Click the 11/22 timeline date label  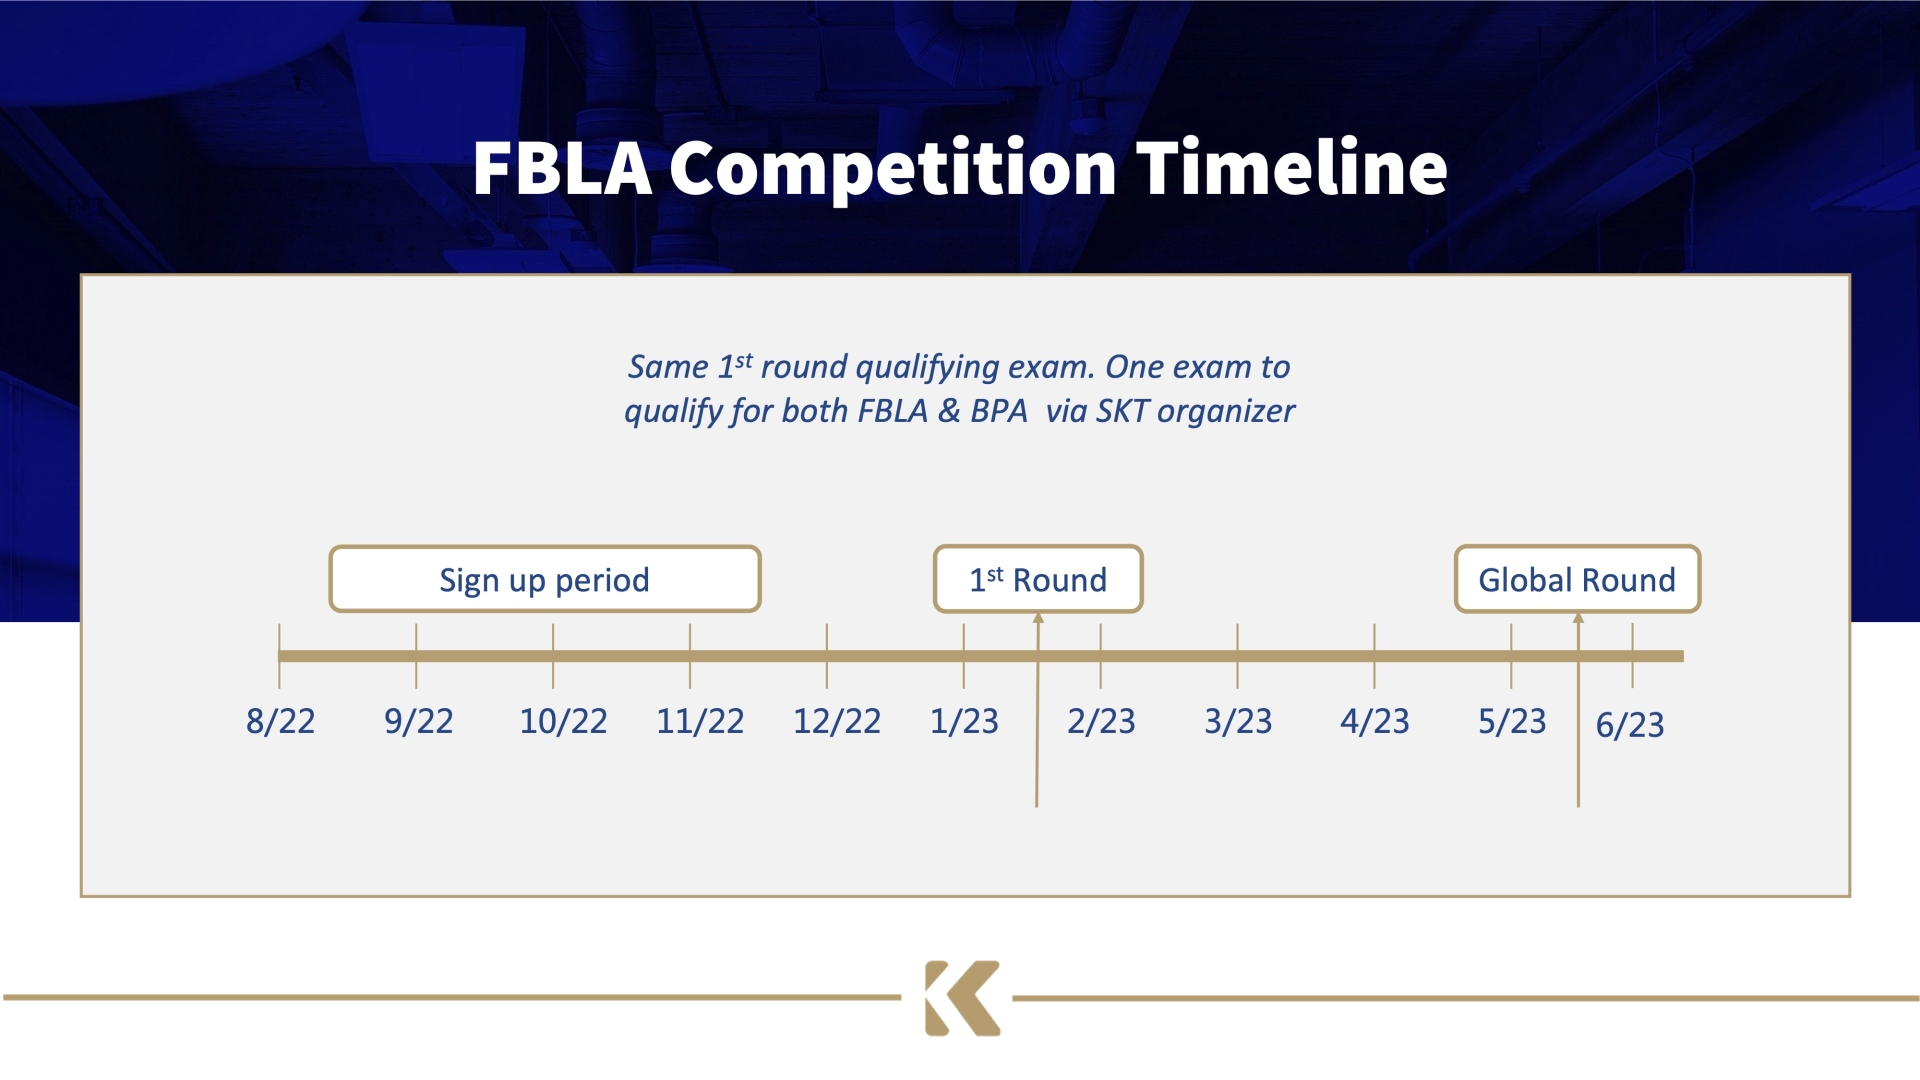pyautogui.click(x=700, y=721)
